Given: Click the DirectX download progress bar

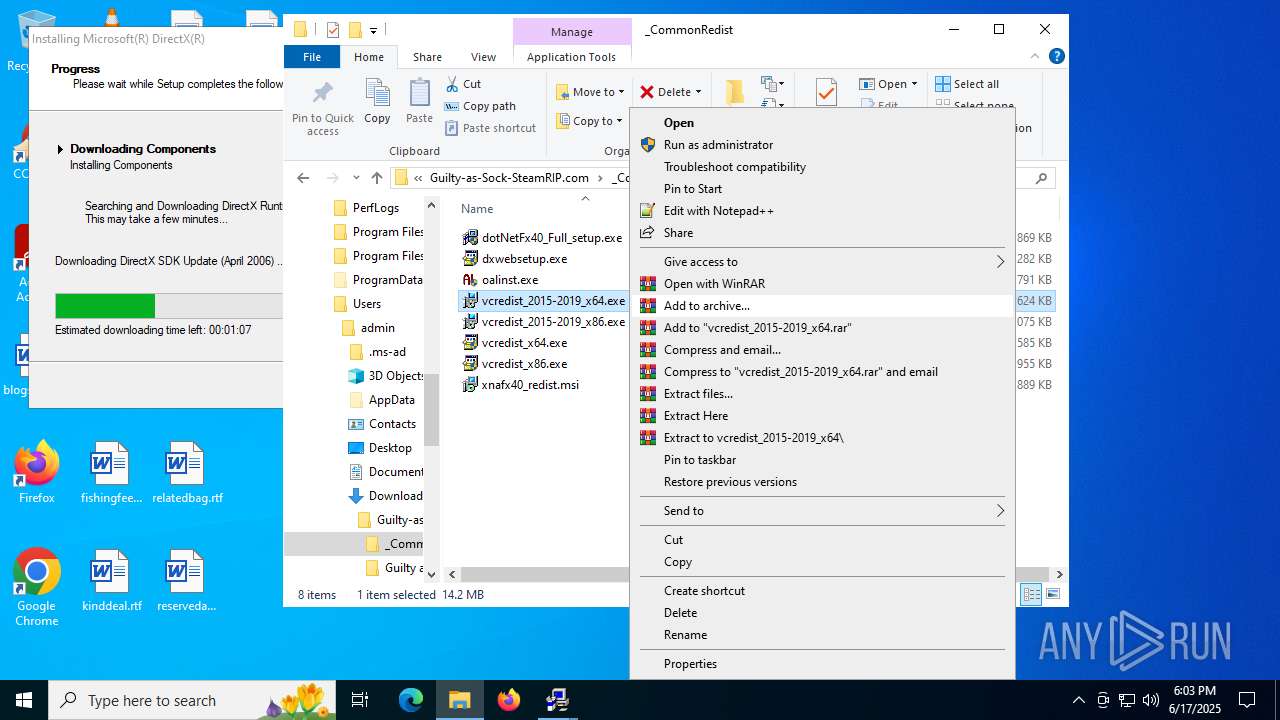Looking at the screenshot, I should click(169, 306).
